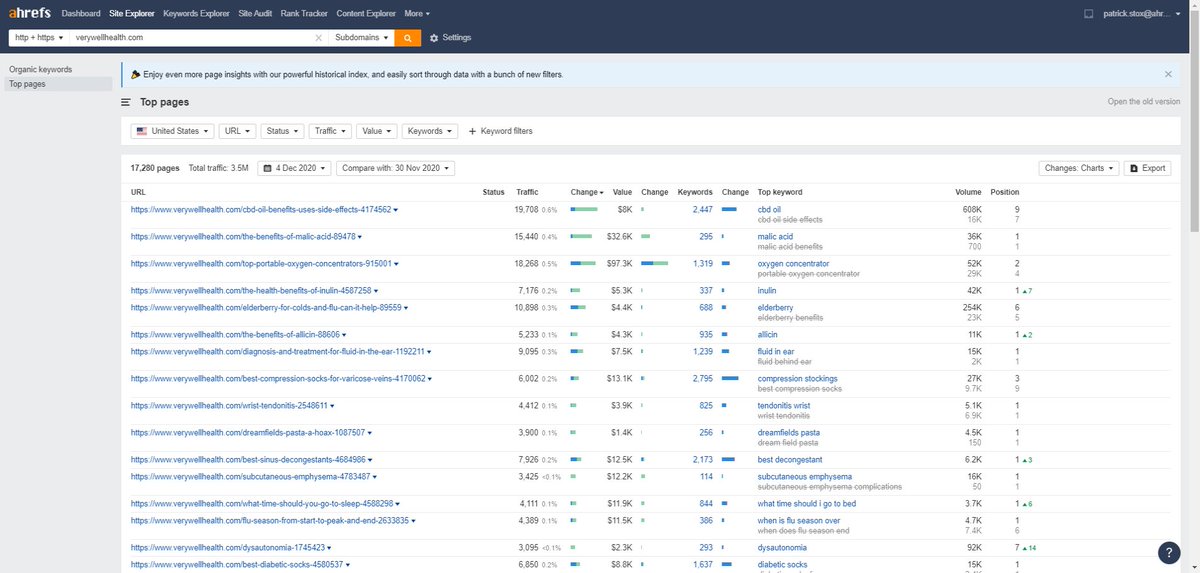Click keywords chart bar for compression-socks row
This screenshot has width=1200, height=573.
(x=729, y=379)
